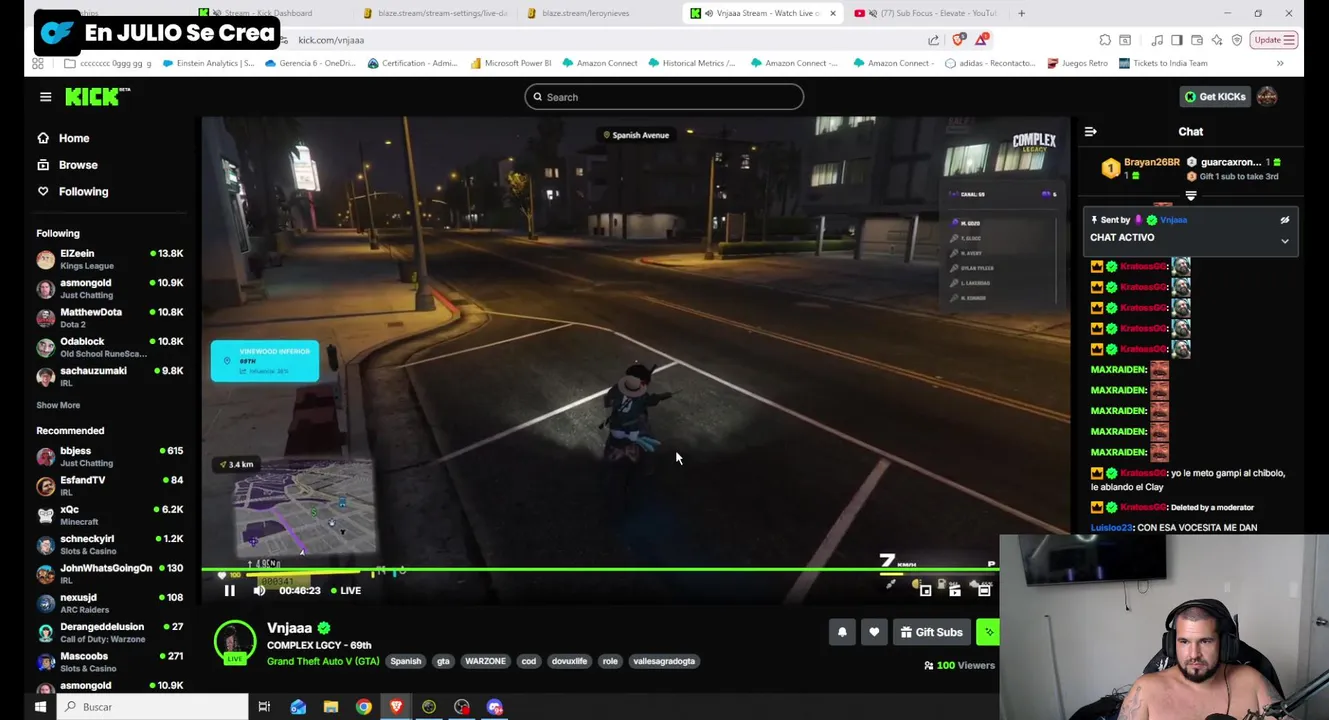
Task: Show more followed channels
Action: pos(58,405)
